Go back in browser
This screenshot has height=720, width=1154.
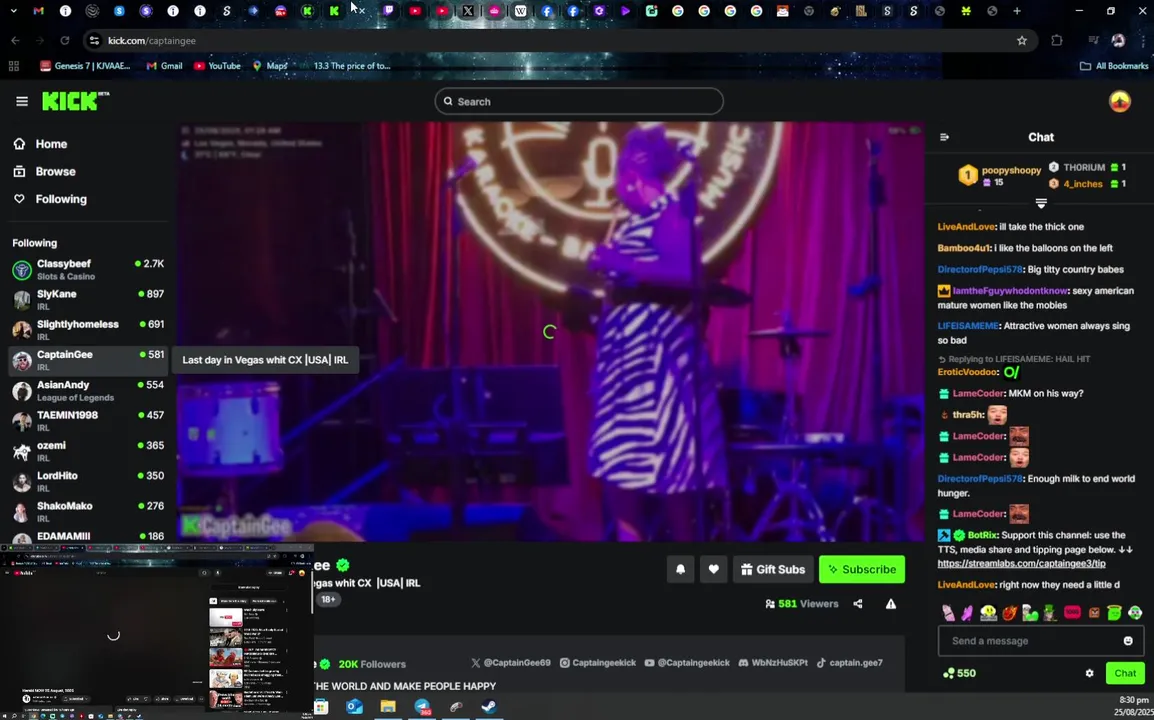[x=15, y=40]
